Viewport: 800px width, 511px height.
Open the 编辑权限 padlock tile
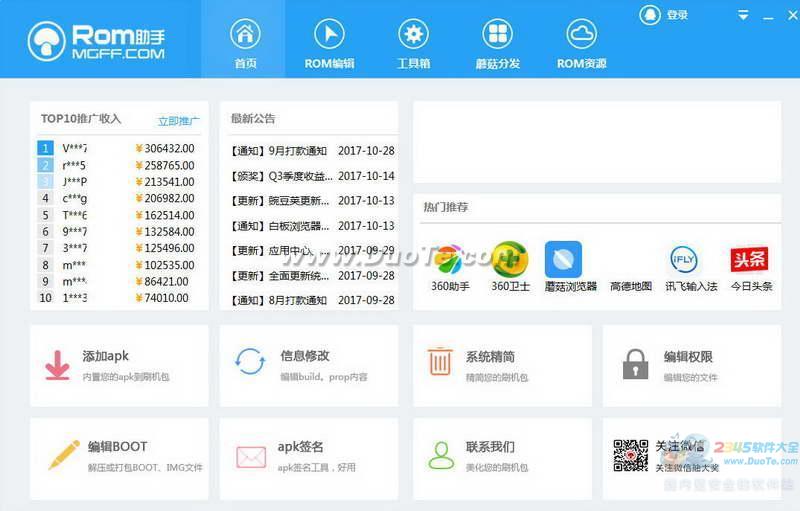pyautogui.click(x=691, y=365)
